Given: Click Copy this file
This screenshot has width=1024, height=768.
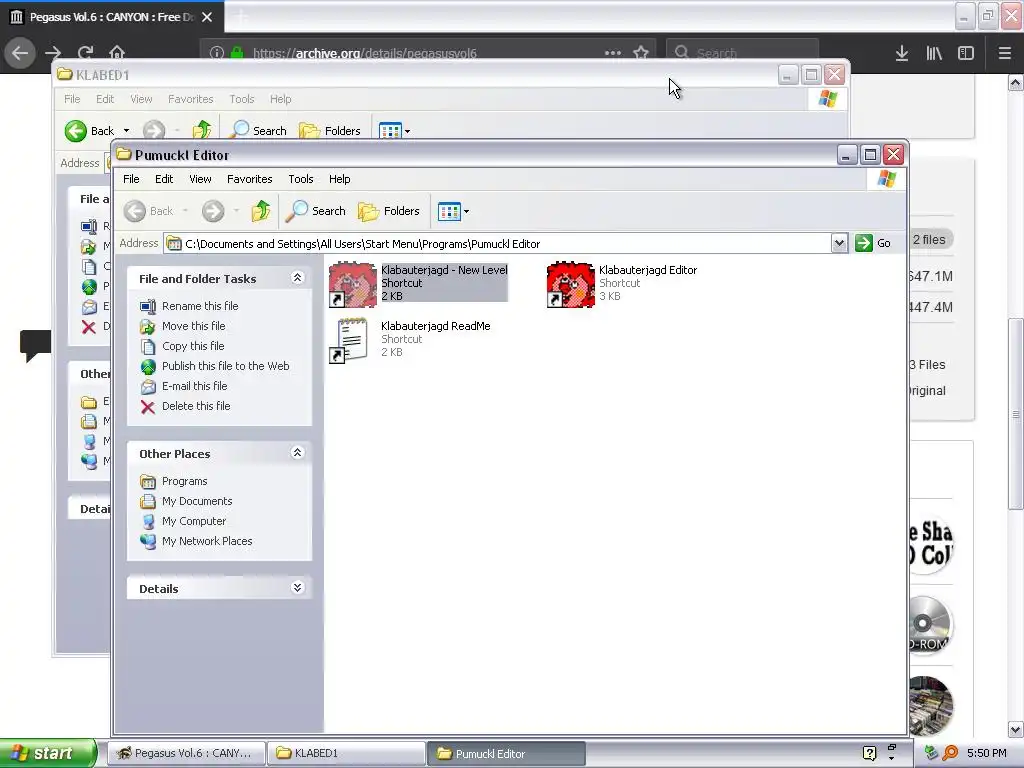Looking at the screenshot, I should click(x=193, y=346).
